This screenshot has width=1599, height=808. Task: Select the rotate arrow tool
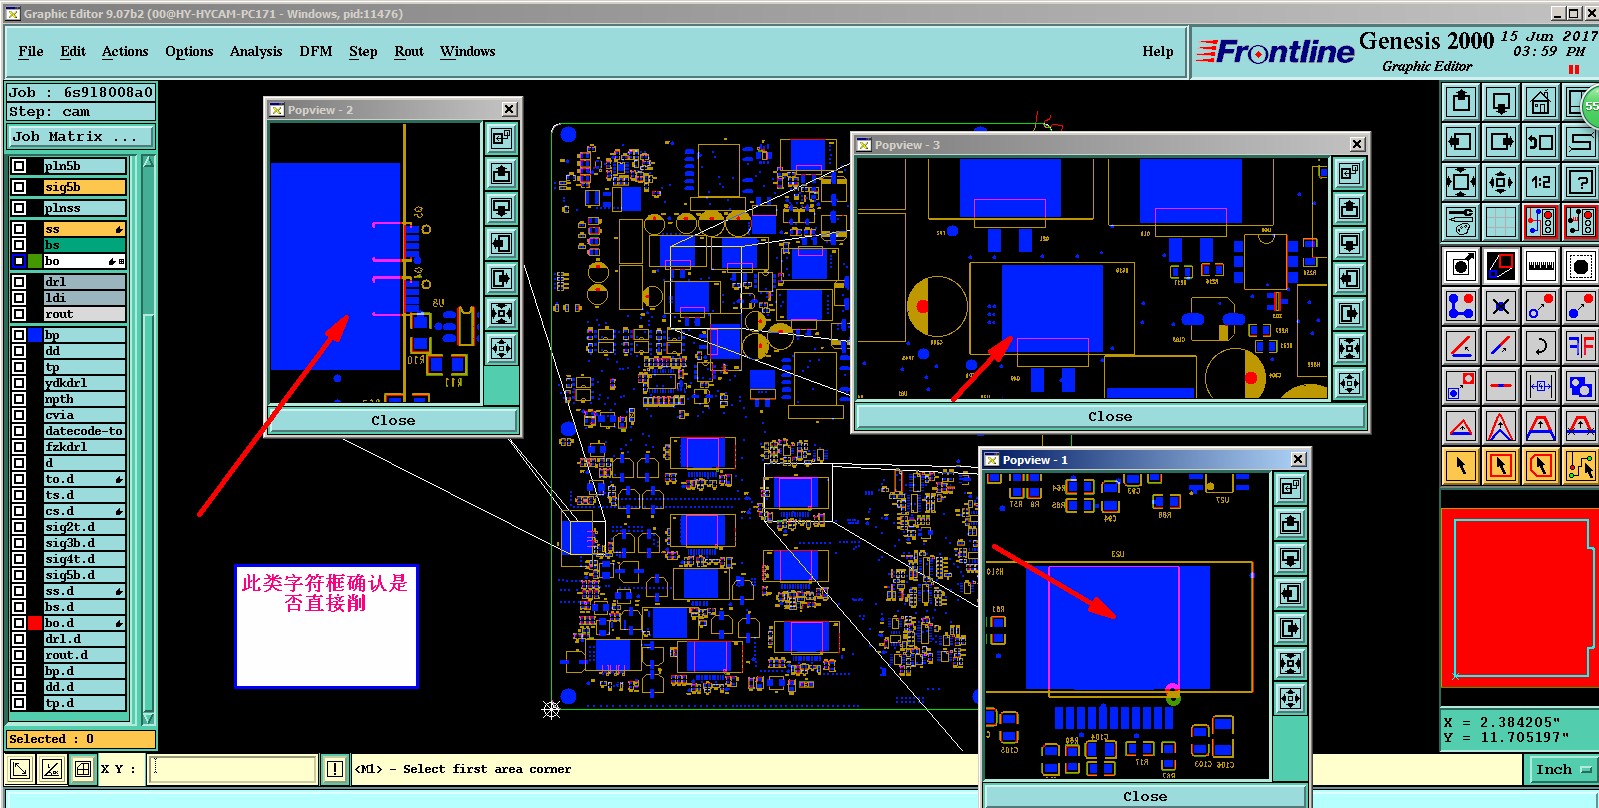click(x=1541, y=346)
